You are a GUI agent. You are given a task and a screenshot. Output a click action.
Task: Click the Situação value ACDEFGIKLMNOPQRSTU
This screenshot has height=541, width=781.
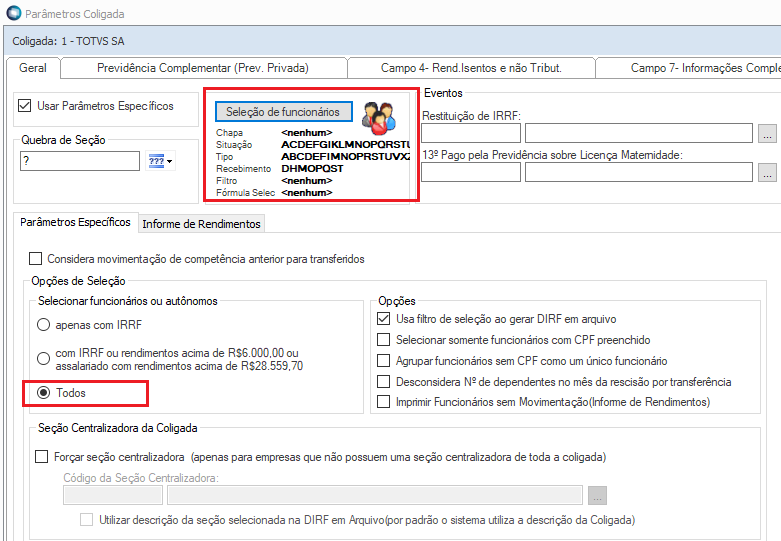(345, 144)
